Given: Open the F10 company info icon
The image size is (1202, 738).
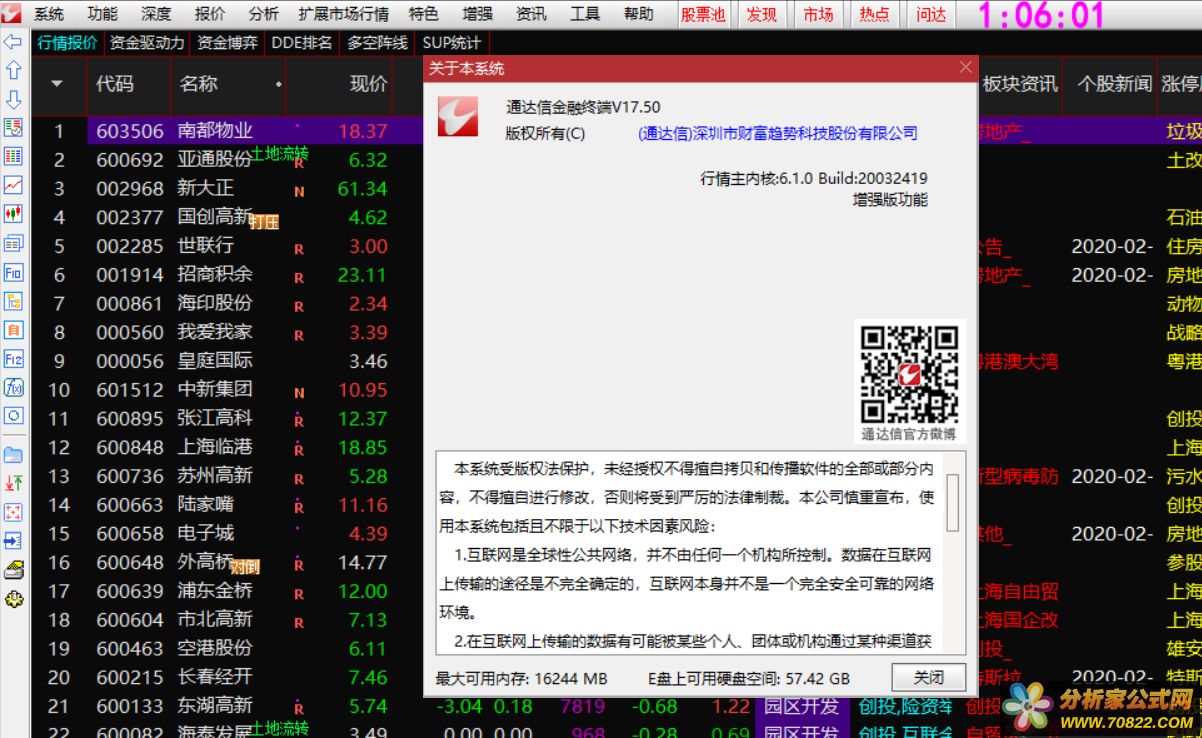Looking at the screenshot, I should 13,272.
